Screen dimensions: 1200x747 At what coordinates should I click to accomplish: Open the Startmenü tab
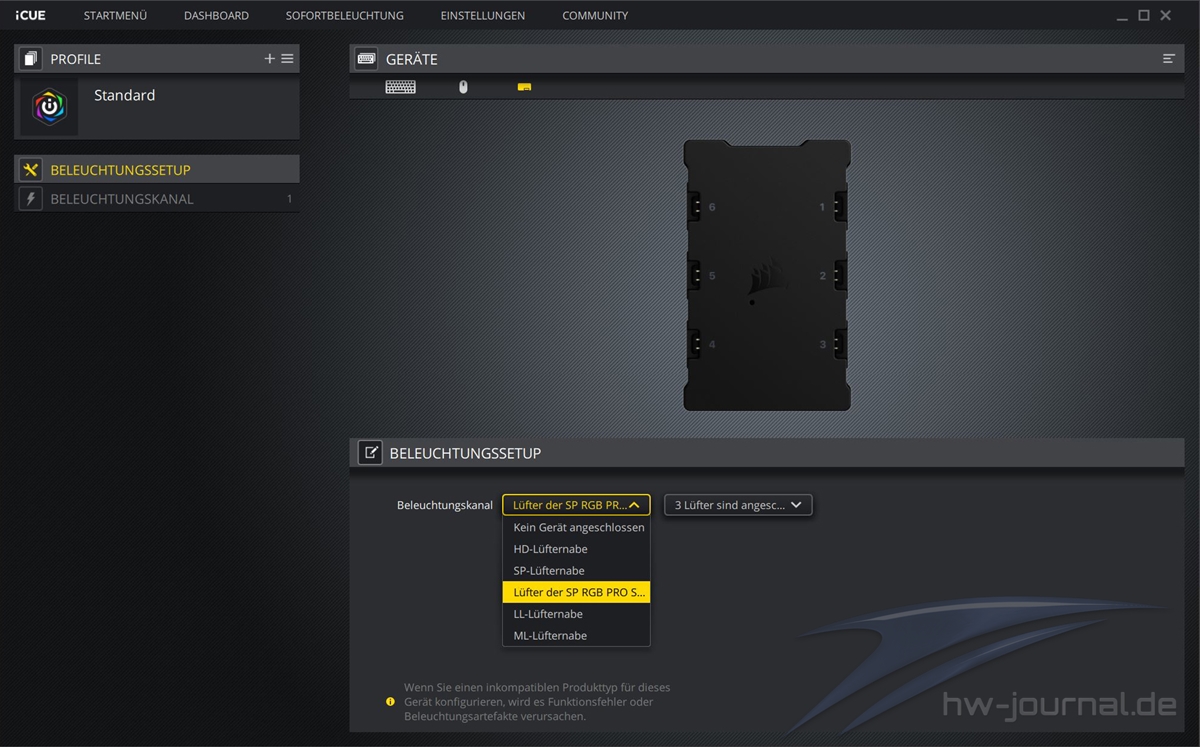115,16
